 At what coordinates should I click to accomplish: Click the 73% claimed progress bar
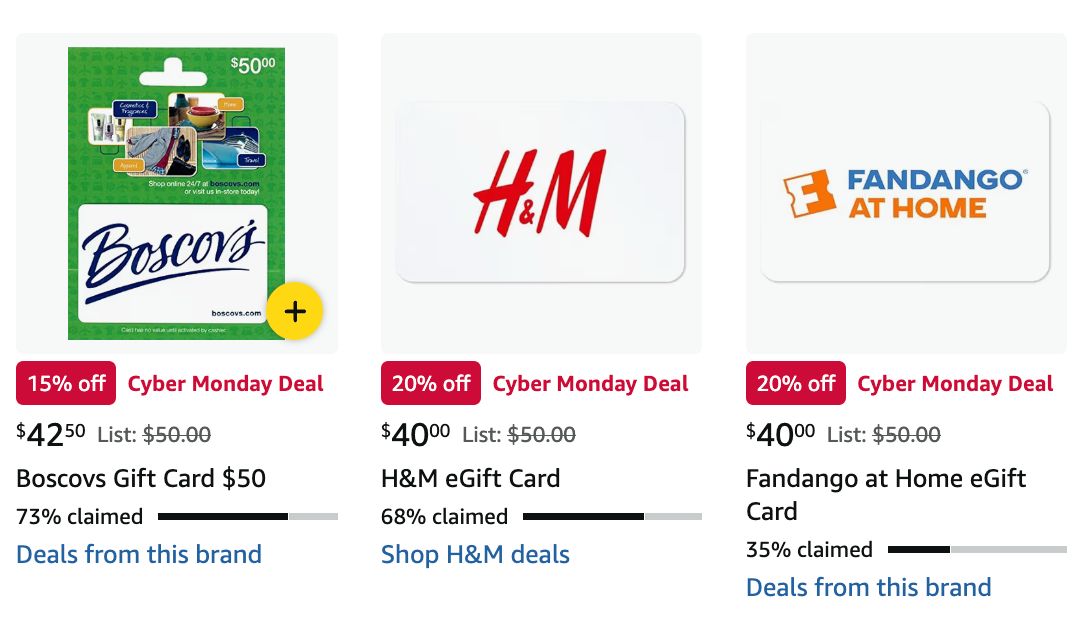tap(247, 517)
